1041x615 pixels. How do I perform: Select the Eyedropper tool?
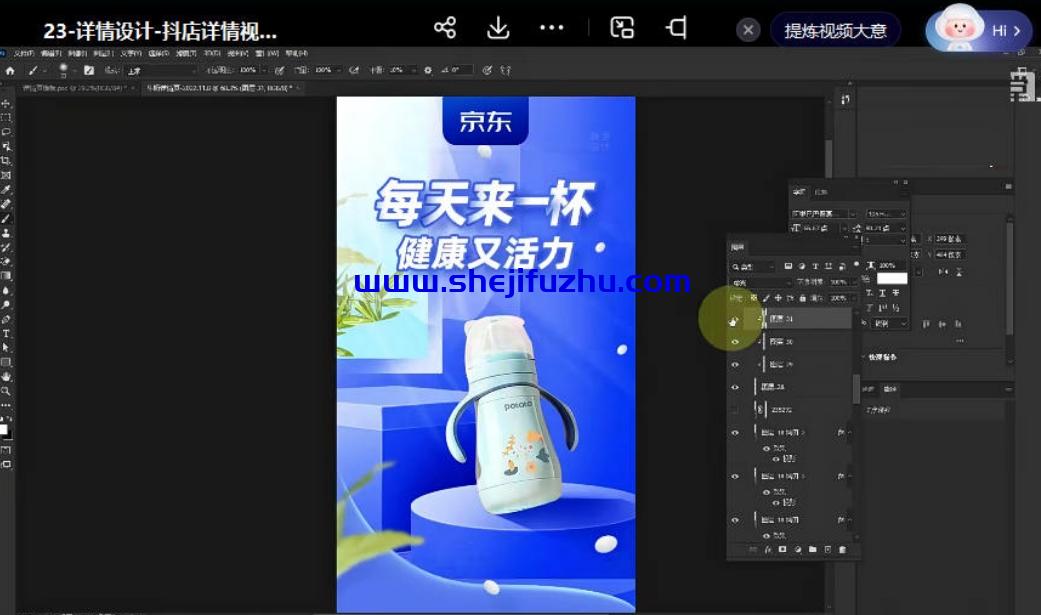pos(6,190)
